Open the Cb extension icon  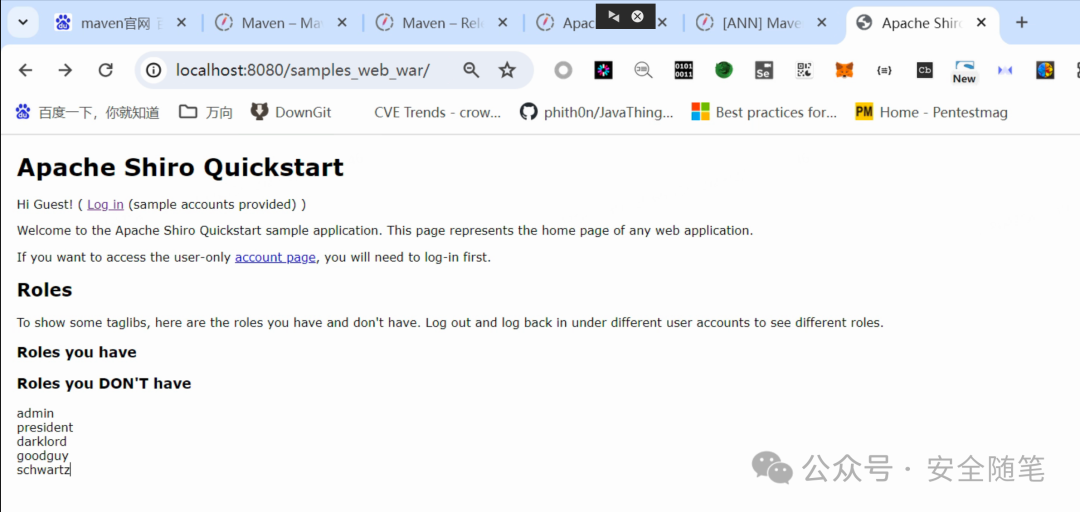coord(924,70)
